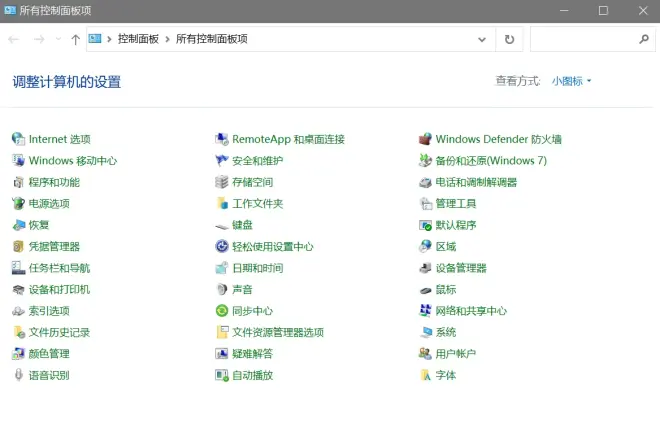The width and height of the screenshot is (660, 432).
Task: Click the 恢复 icon
Action: click(18, 225)
